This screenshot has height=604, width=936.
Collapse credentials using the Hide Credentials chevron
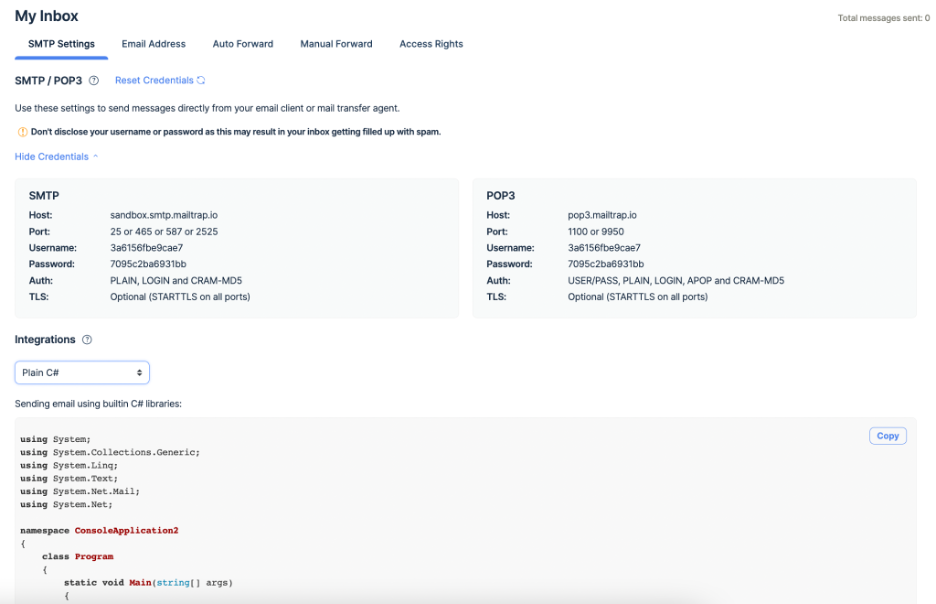click(x=96, y=156)
